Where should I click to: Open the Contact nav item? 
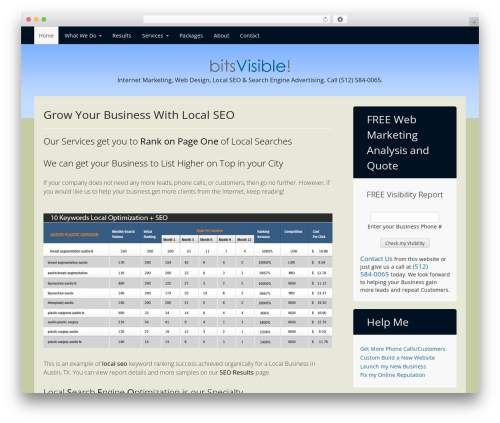[250, 35]
